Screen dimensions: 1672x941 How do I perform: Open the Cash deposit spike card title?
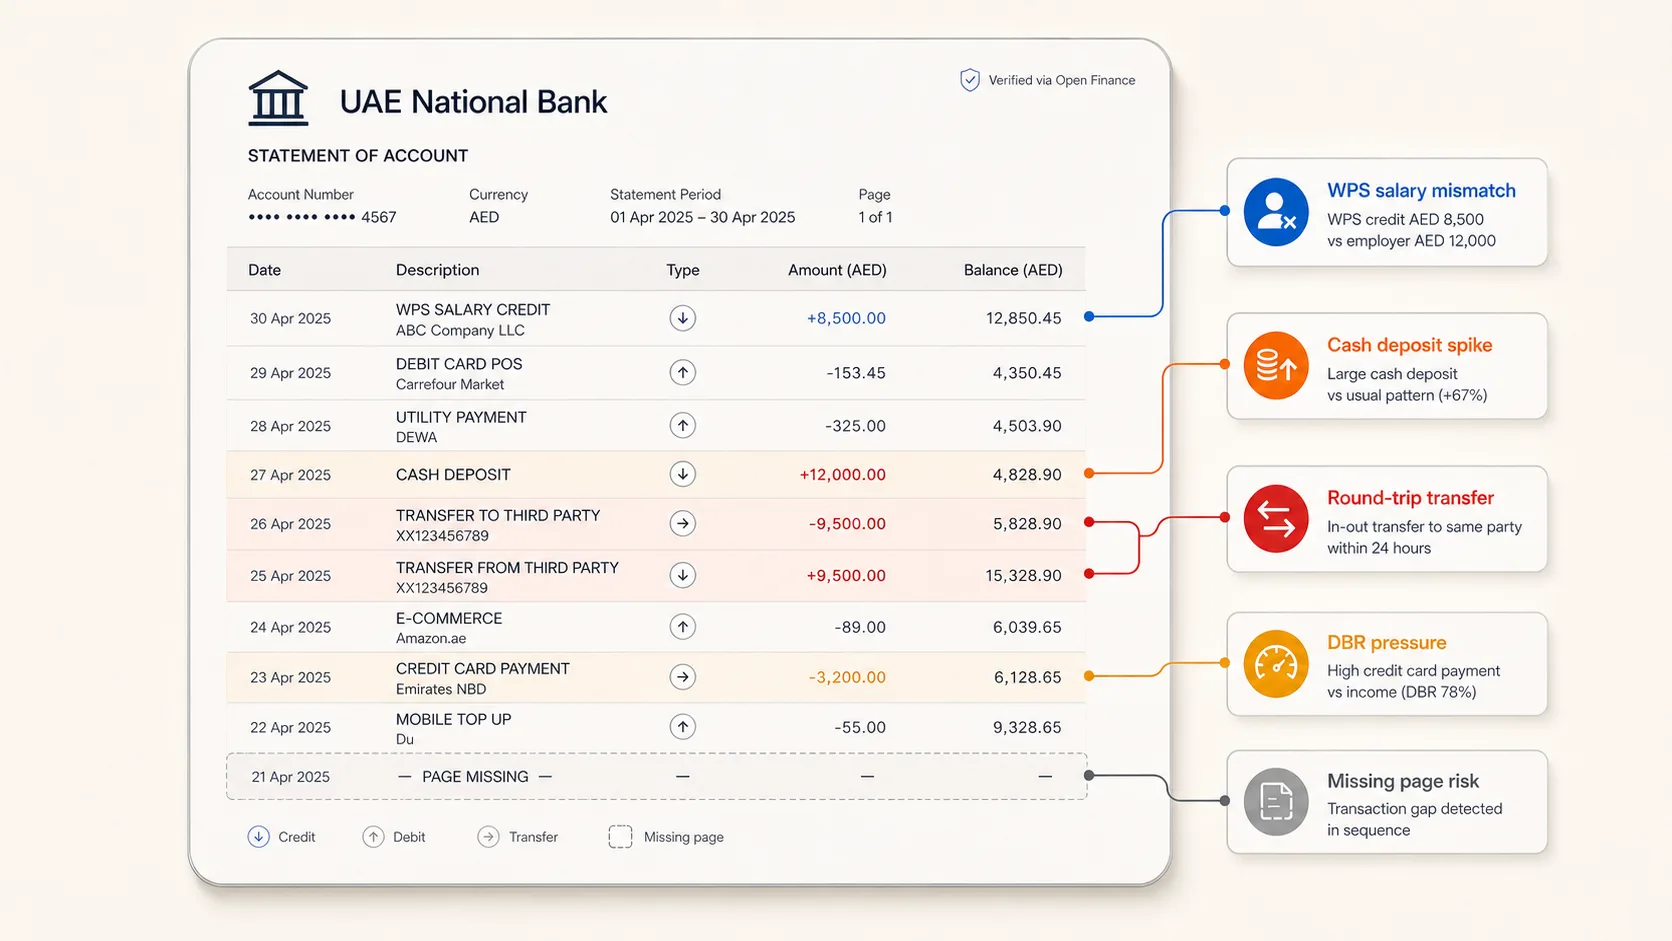1409,345
